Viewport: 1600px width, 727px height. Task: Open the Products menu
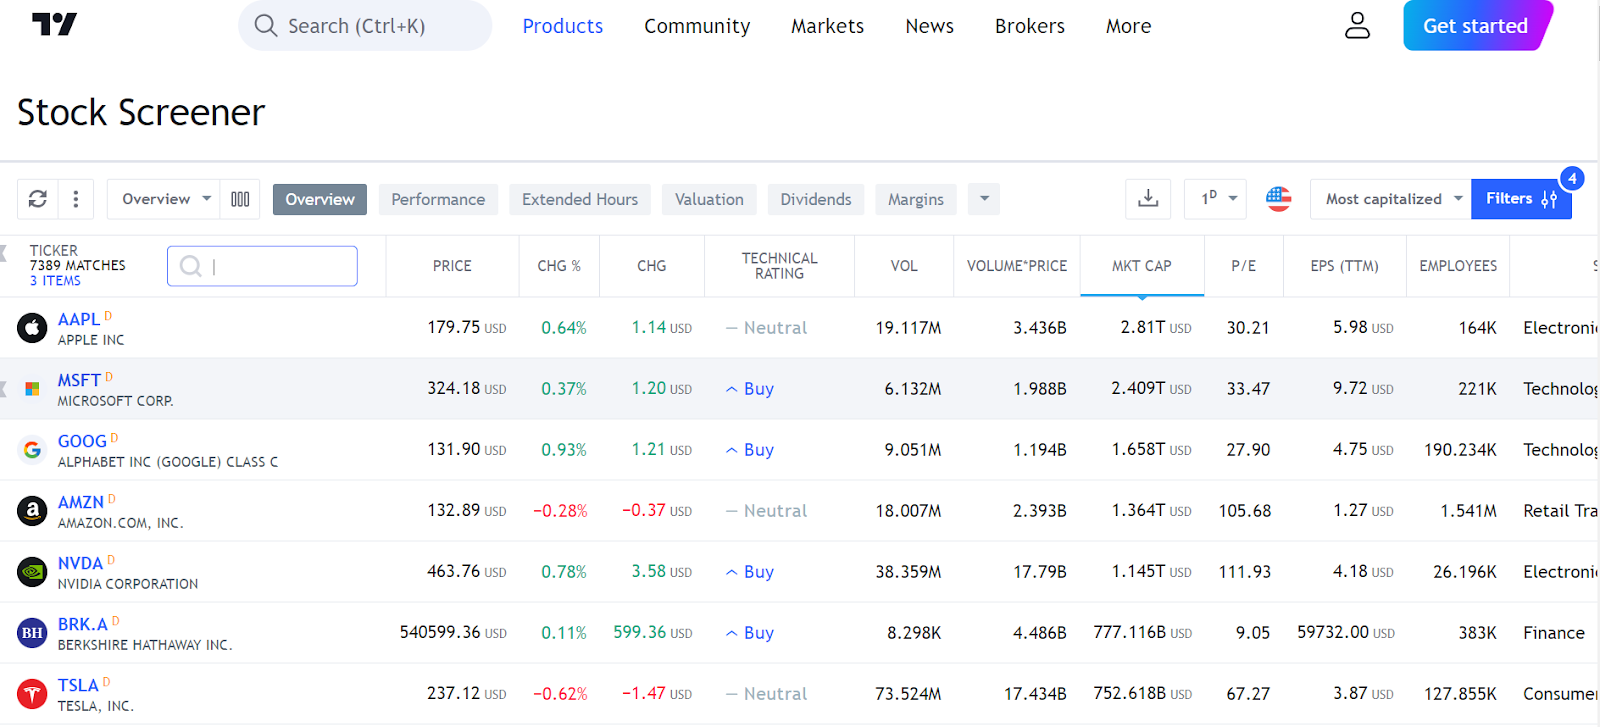click(563, 26)
